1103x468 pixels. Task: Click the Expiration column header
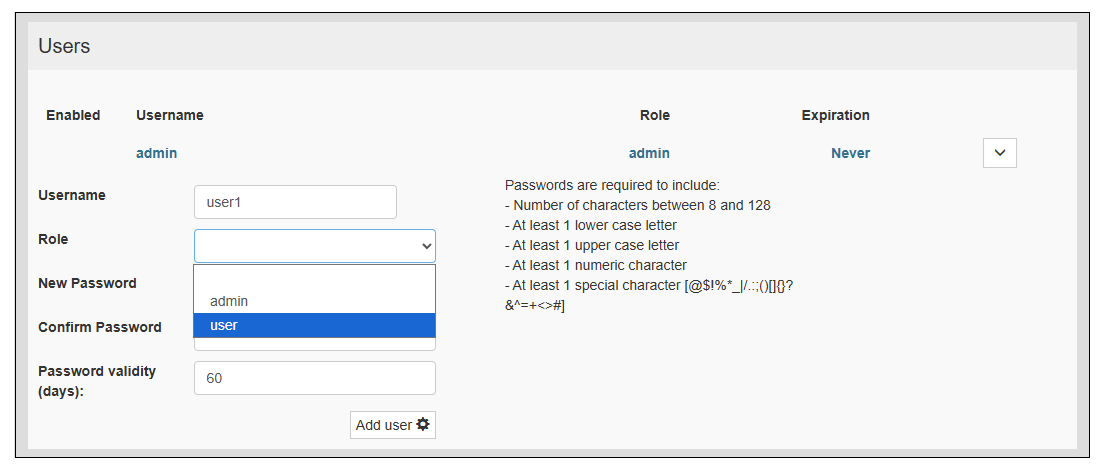835,115
